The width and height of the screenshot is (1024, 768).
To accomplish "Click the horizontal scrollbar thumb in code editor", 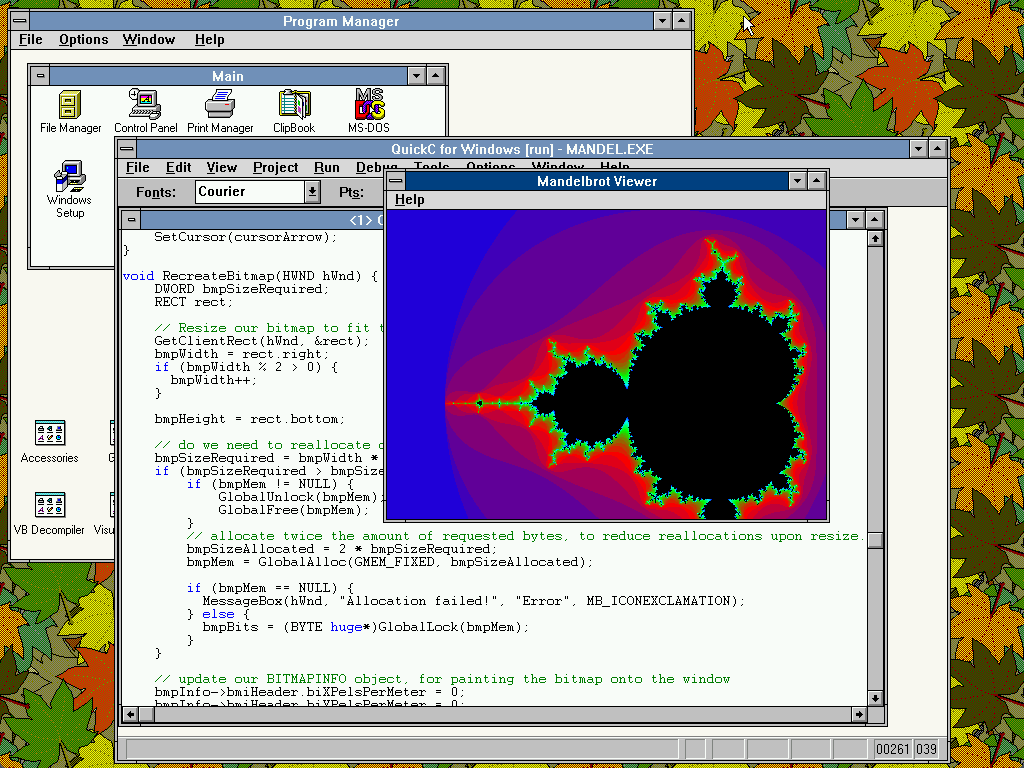I will coord(147,714).
